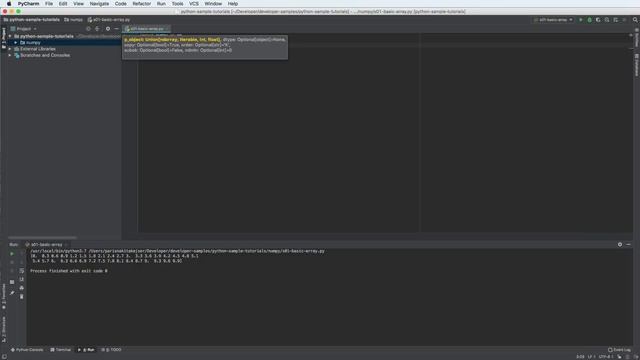Viewport: 640px width, 360px height.
Task: Restore layout icon in Run panel
Action: tap(12, 282)
